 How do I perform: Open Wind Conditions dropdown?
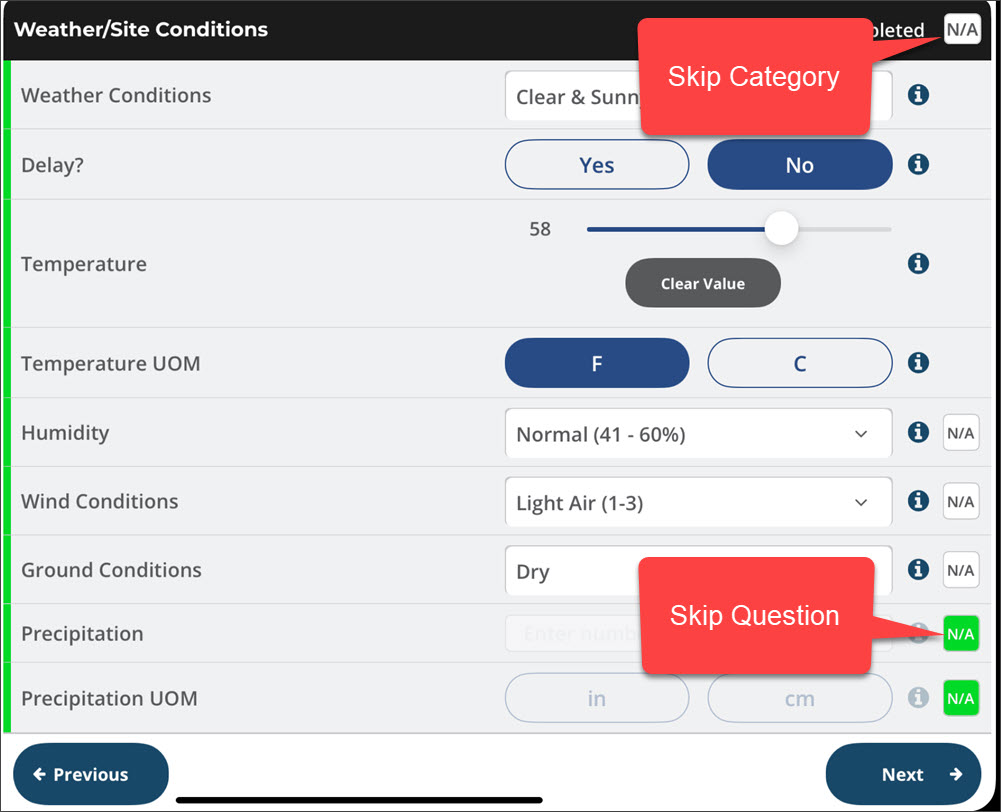tap(698, 502)
